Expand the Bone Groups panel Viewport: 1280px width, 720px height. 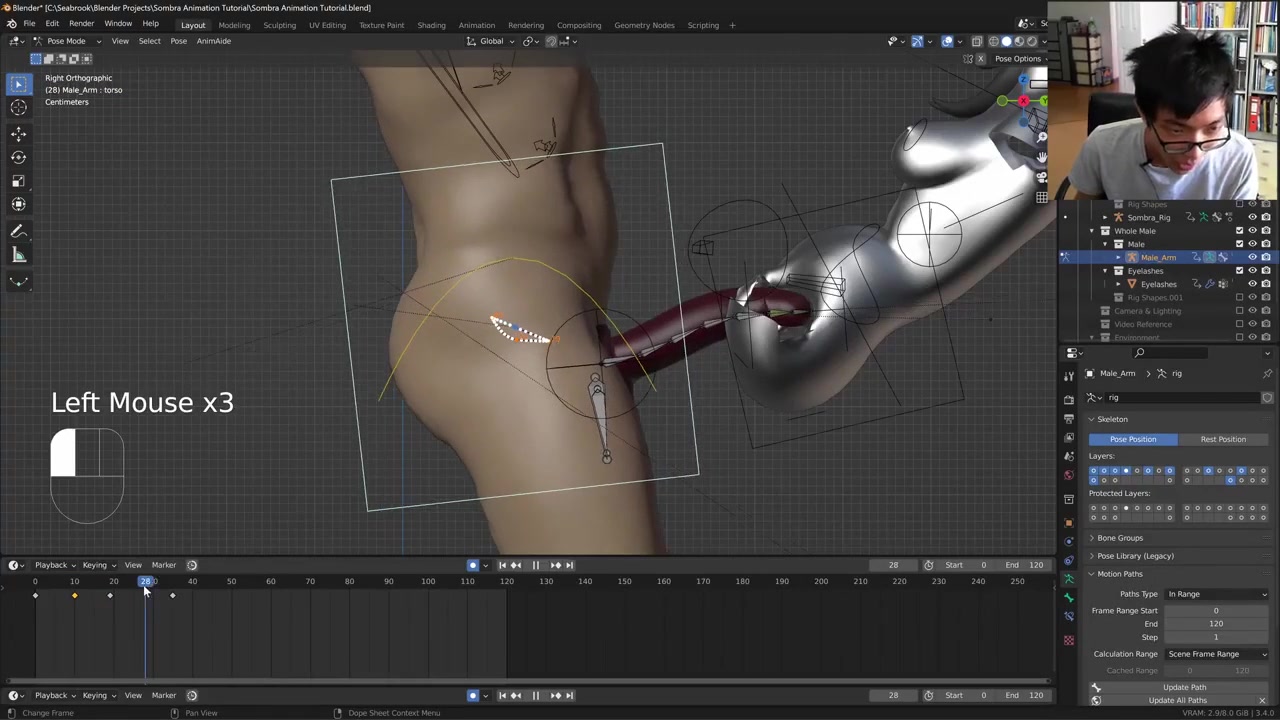[x=1119, y=538]
